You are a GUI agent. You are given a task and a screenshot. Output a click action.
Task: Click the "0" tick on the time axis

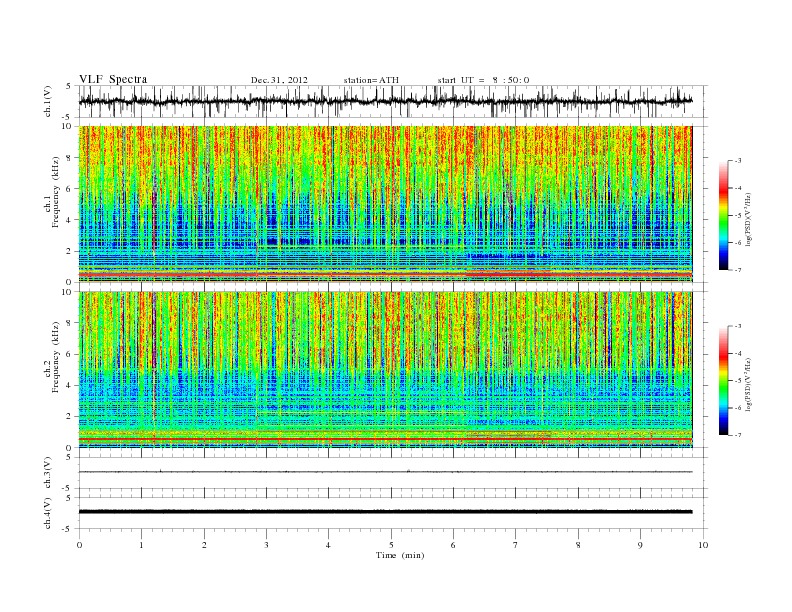click(79, 545)
